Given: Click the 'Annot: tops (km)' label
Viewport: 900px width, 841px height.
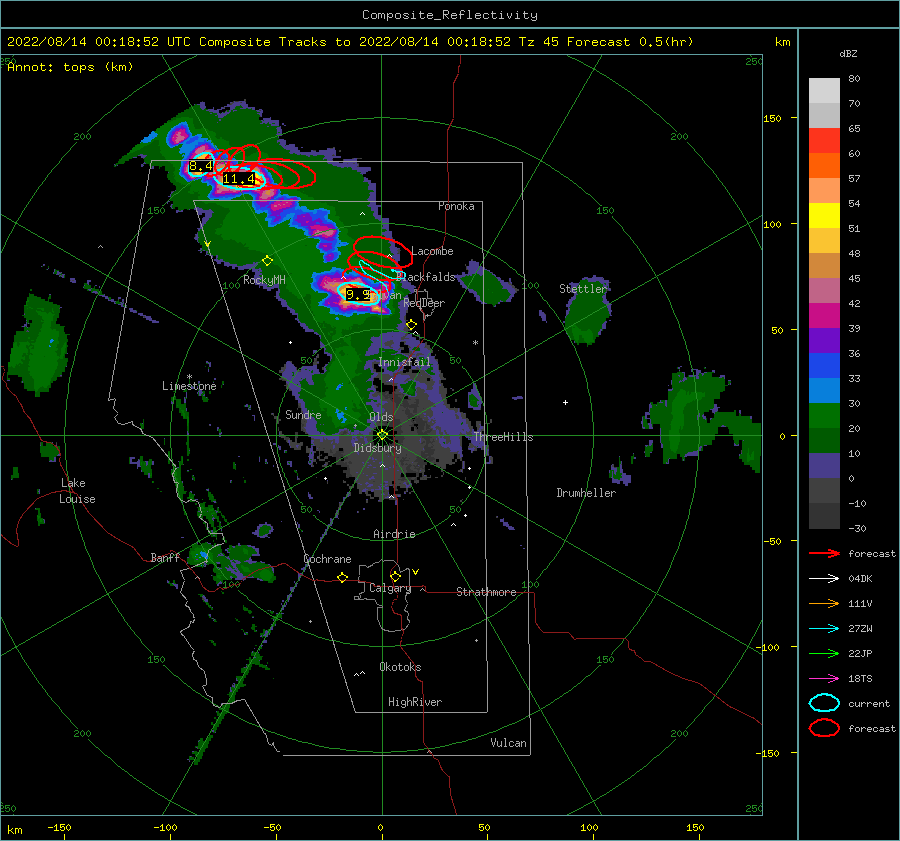Looking at the screenshot, I should (x=70, y=67).
